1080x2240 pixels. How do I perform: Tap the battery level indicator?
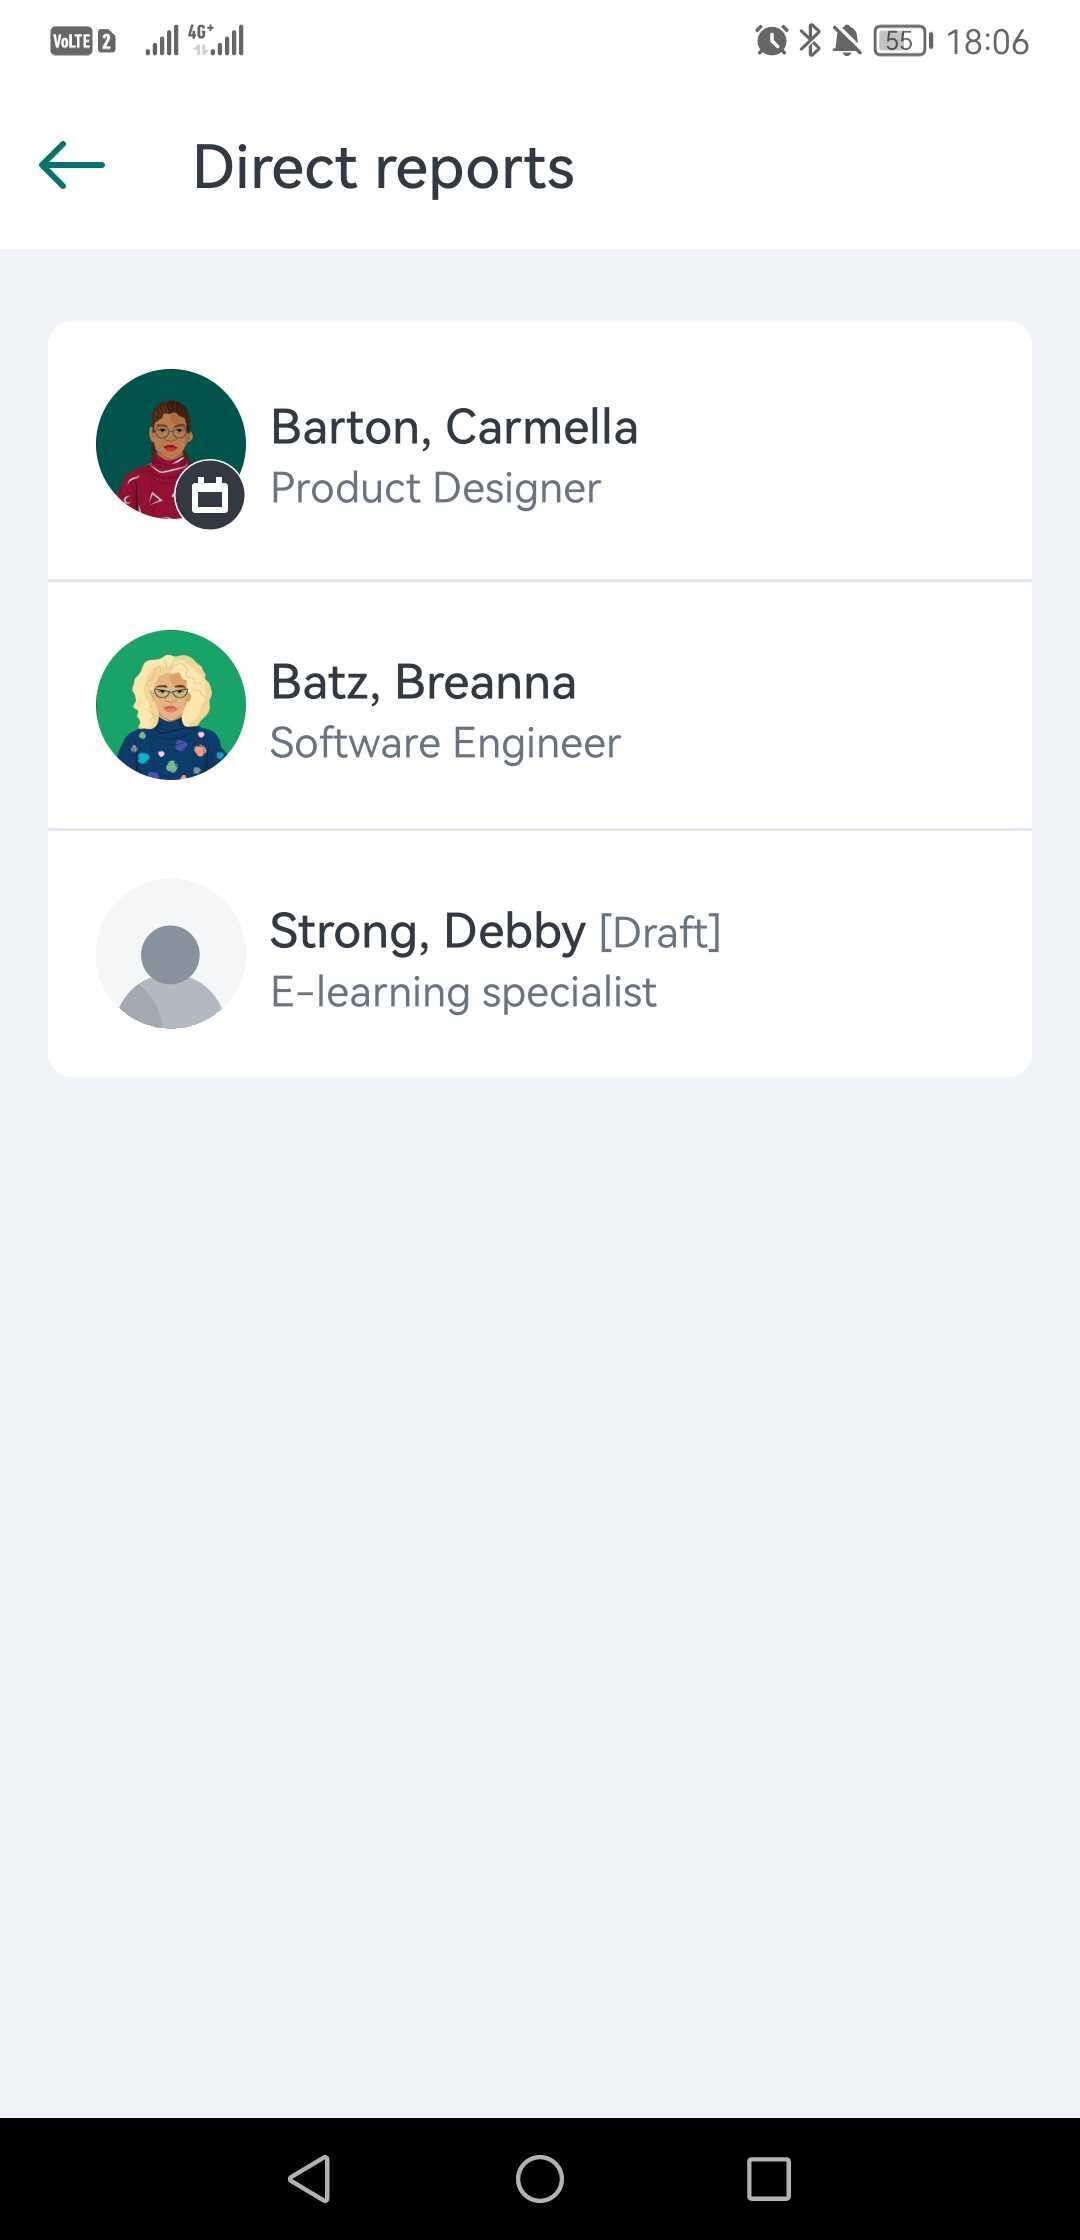click(902, 41)
